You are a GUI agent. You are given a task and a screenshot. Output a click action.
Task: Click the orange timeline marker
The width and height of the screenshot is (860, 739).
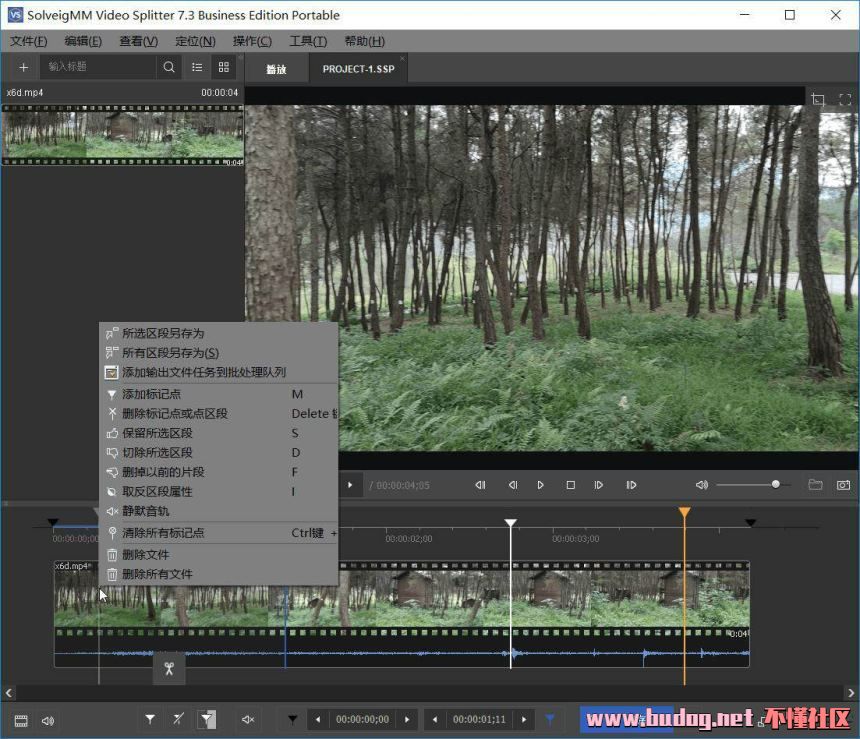[x=684, y=513]
